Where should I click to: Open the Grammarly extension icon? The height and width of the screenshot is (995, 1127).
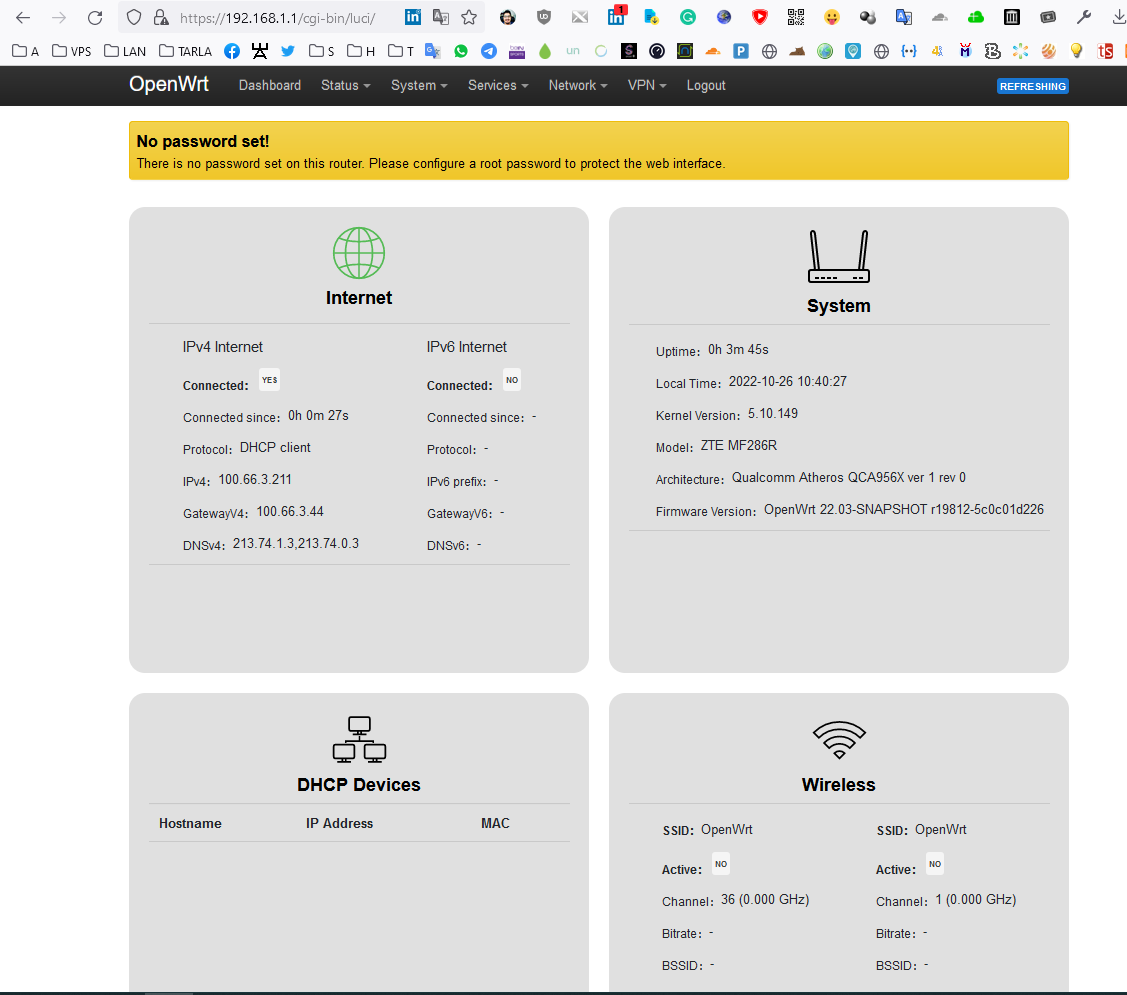(x=688, y=18)
